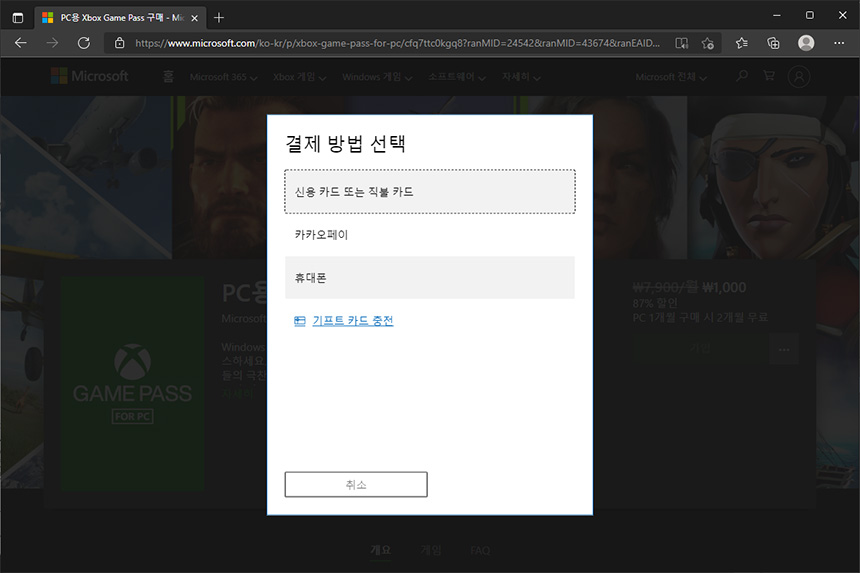Click the address bar URL field
The width and height of the screenshot is (860, 573).
pyautogui.click(x=397, y=43)
